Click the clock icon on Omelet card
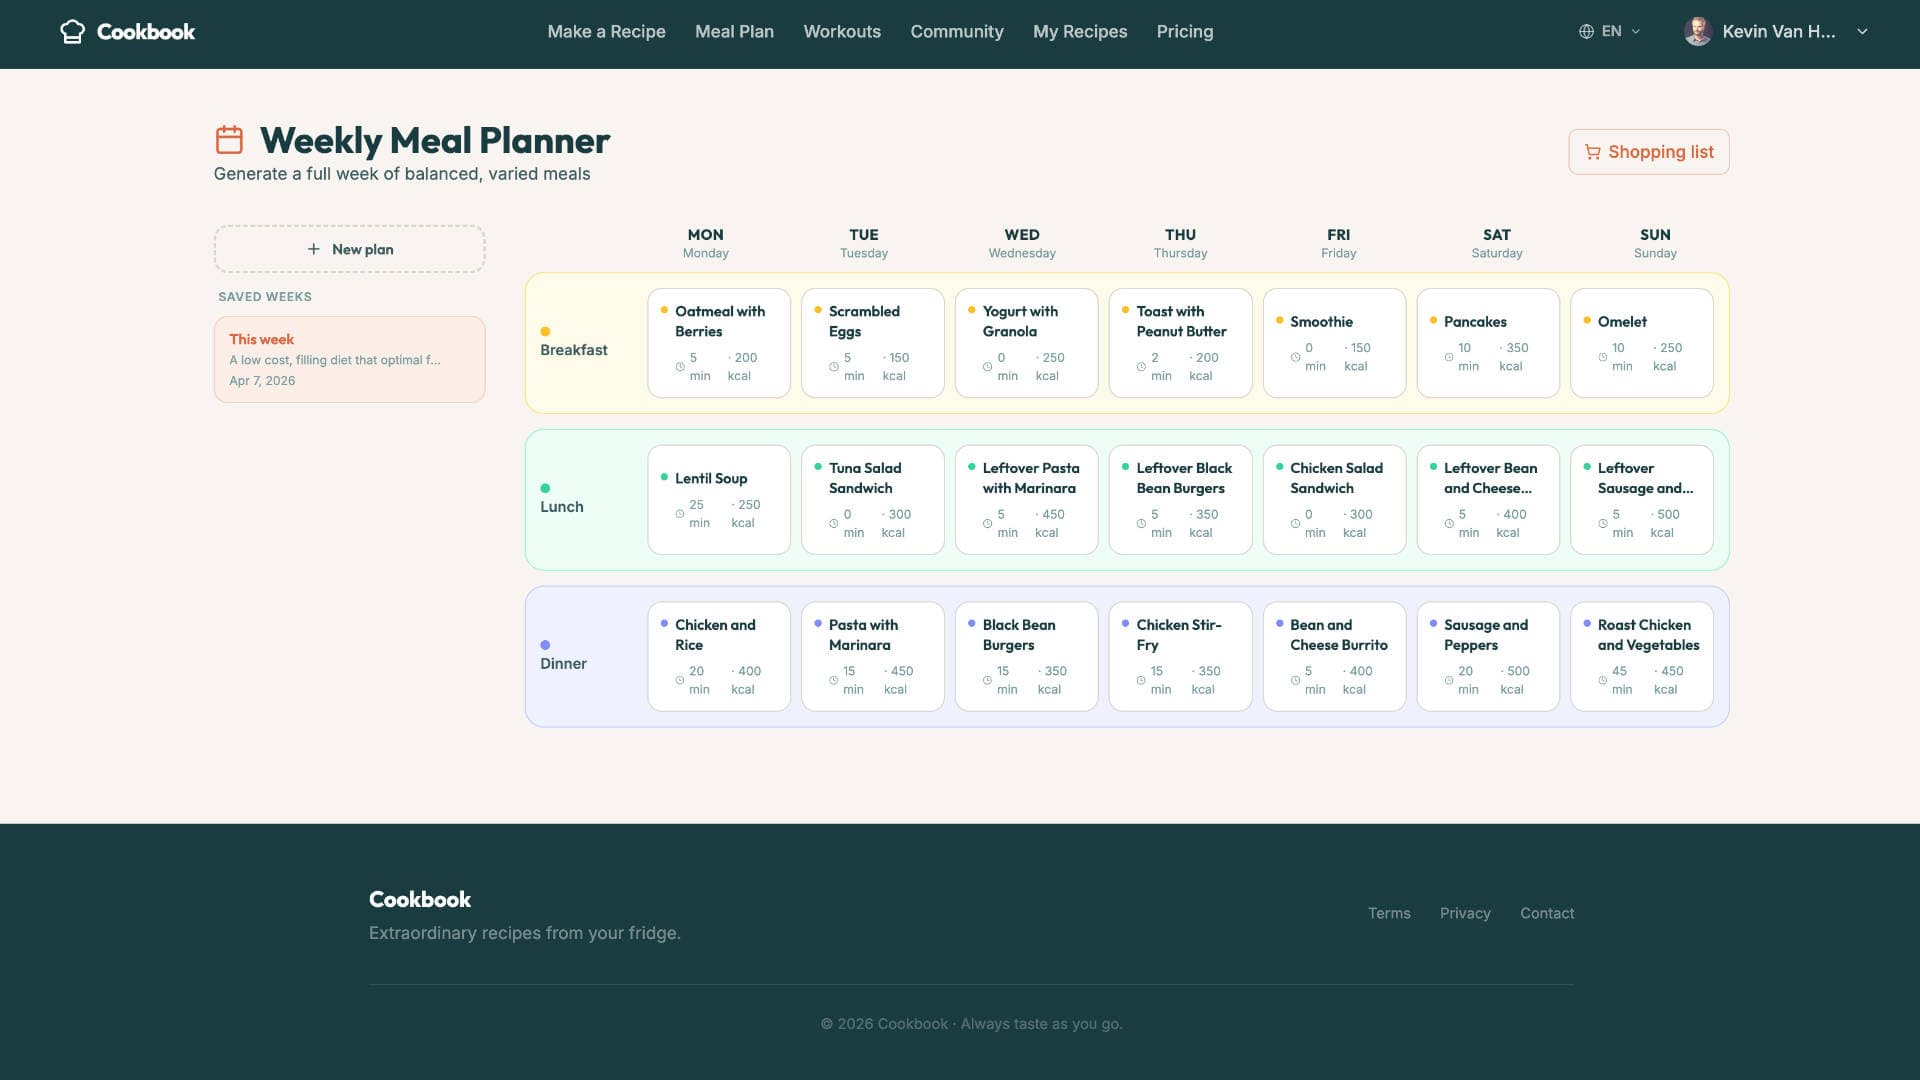Image resolution: width=1920 pixels, height=1080 pixels. click(1603, 357)
